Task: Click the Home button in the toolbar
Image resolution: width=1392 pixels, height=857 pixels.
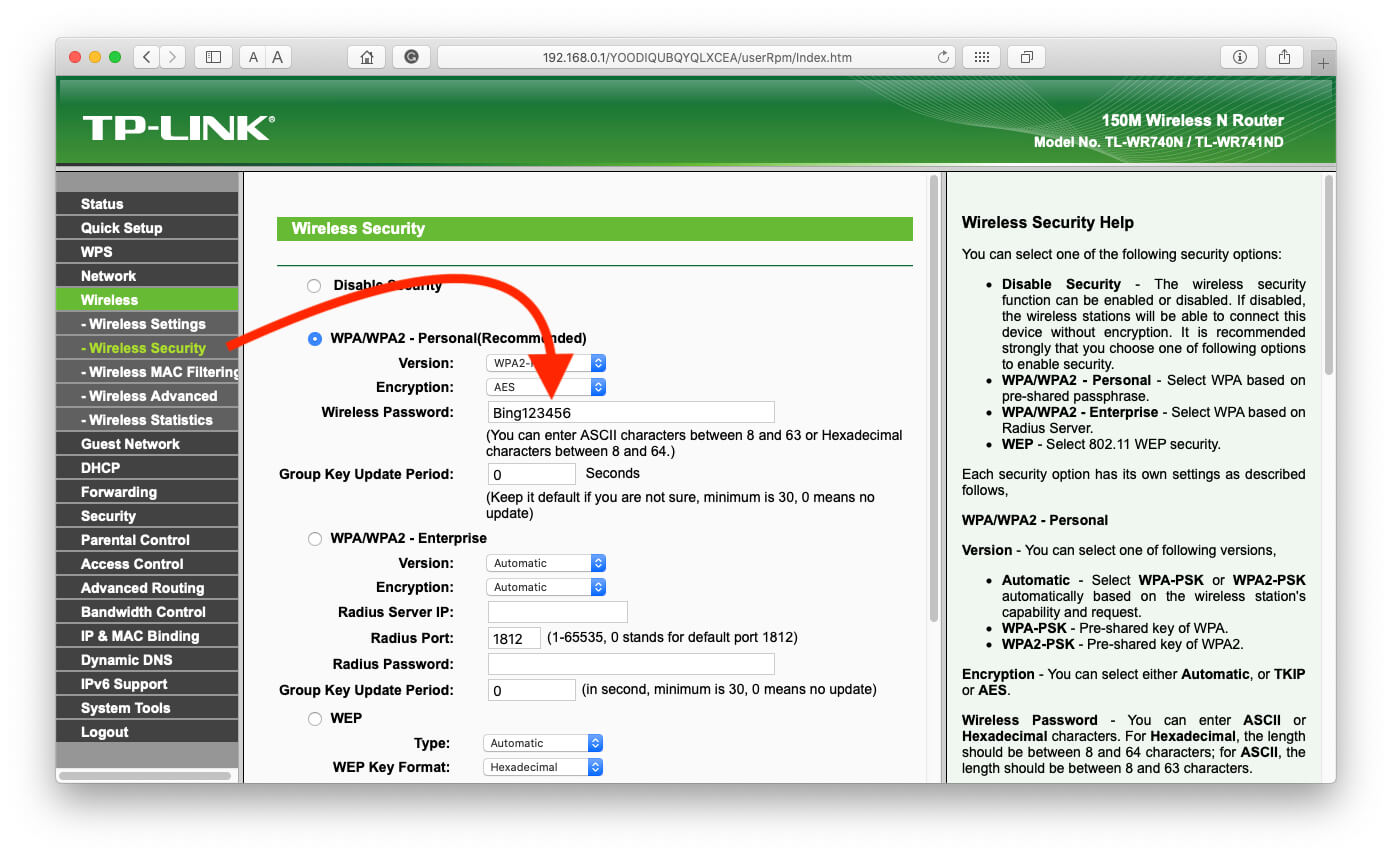Action: click(x=366, y=57)
